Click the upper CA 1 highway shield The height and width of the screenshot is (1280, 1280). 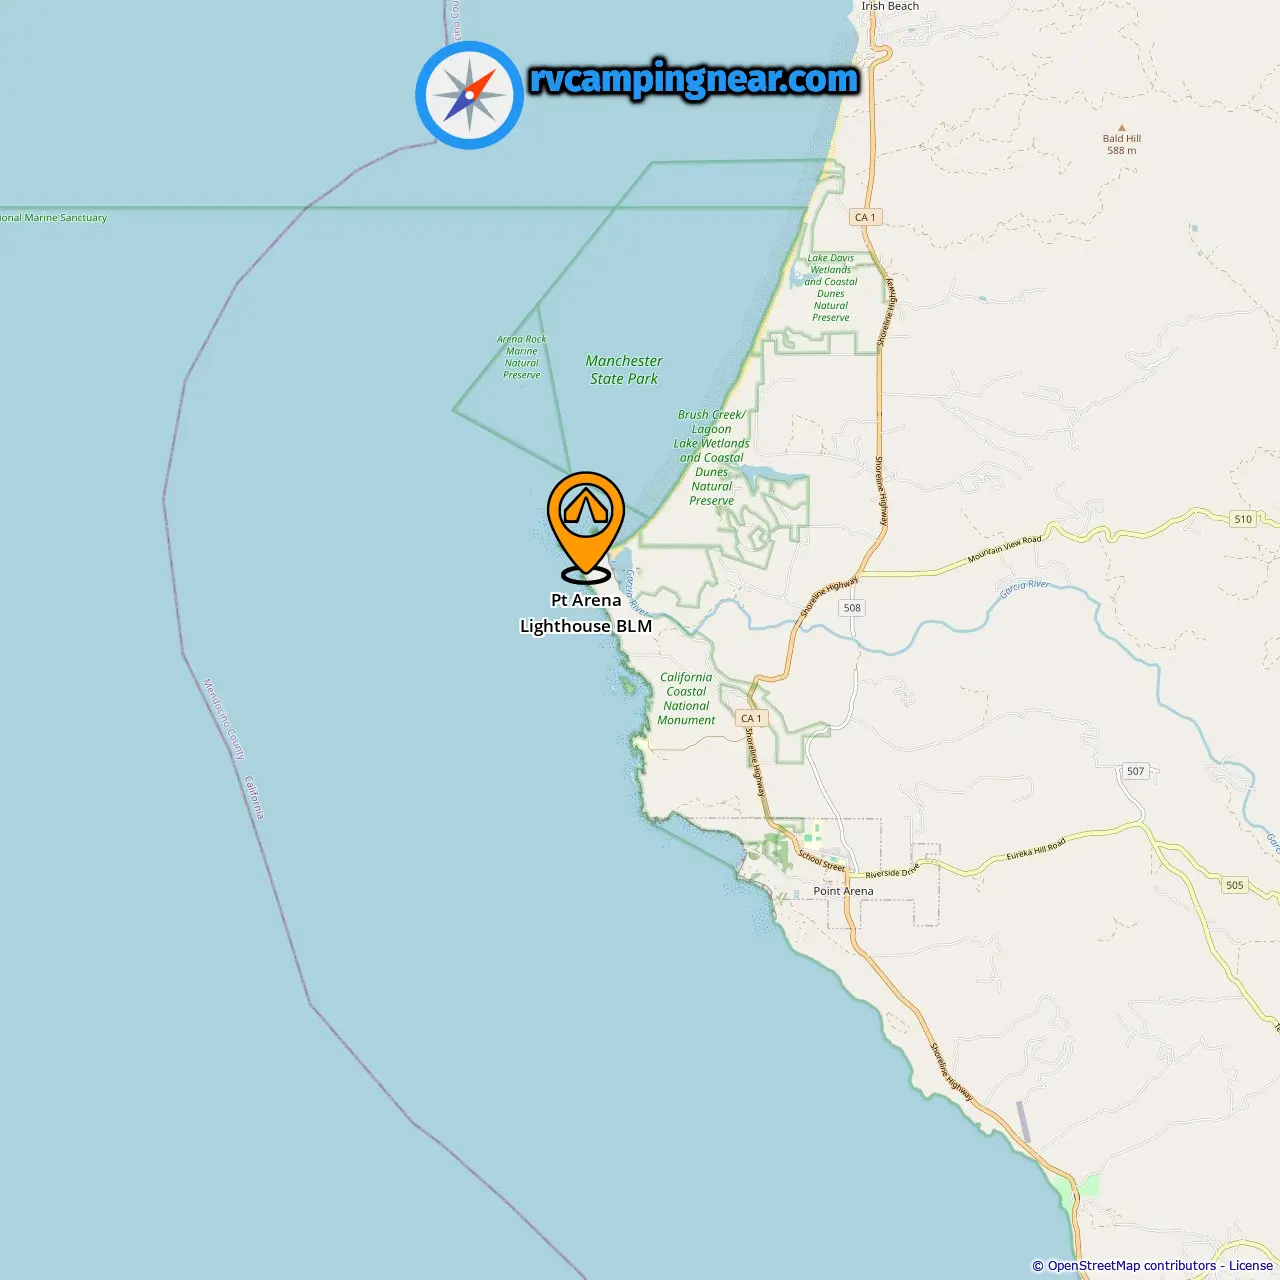click(x=865, y=217)
